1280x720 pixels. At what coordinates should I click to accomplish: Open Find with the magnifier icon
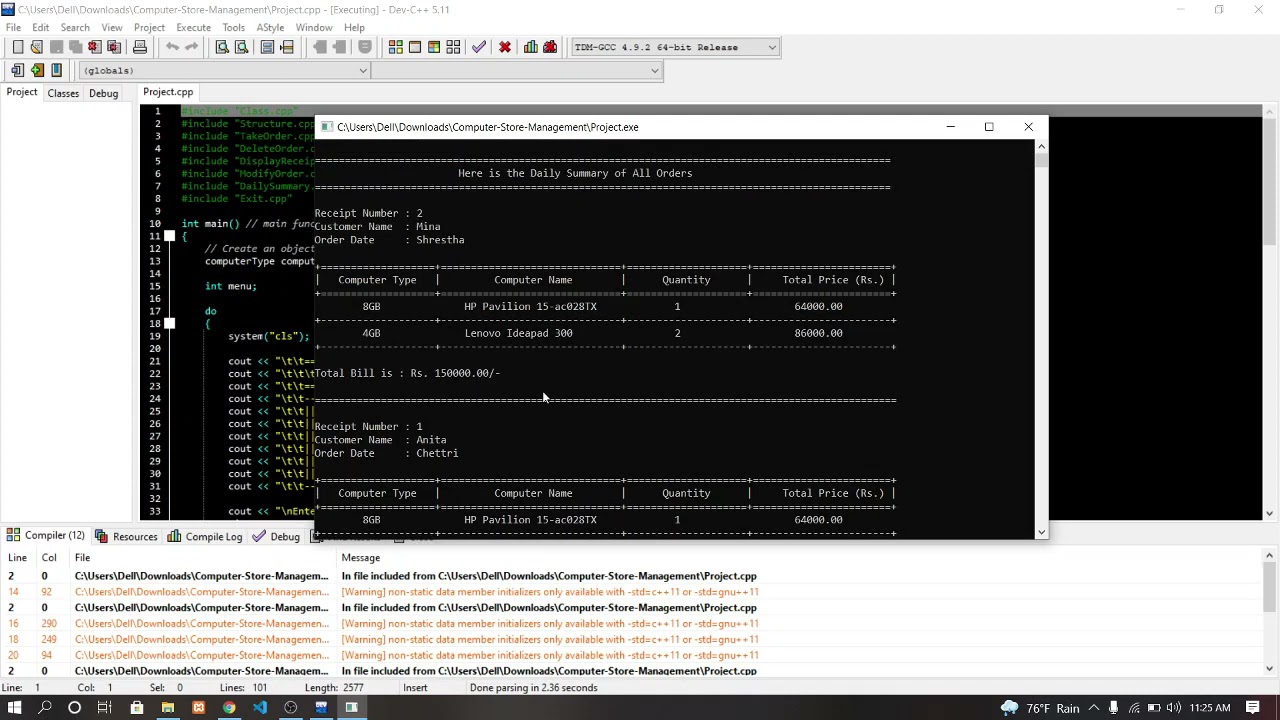tap(222, 47)
